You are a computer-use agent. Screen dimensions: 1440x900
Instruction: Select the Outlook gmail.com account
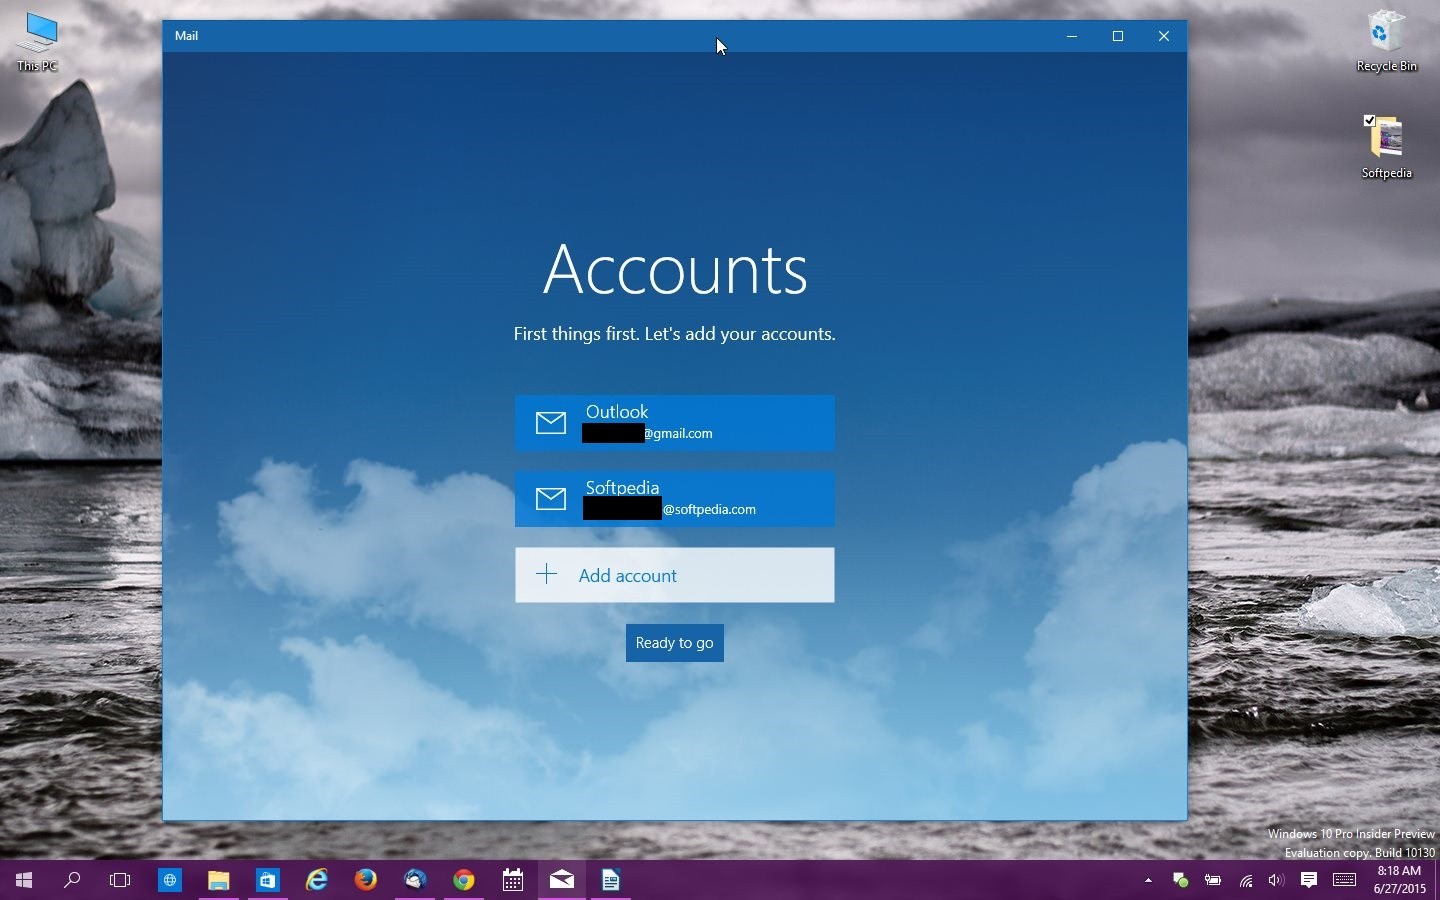point(674,423)
